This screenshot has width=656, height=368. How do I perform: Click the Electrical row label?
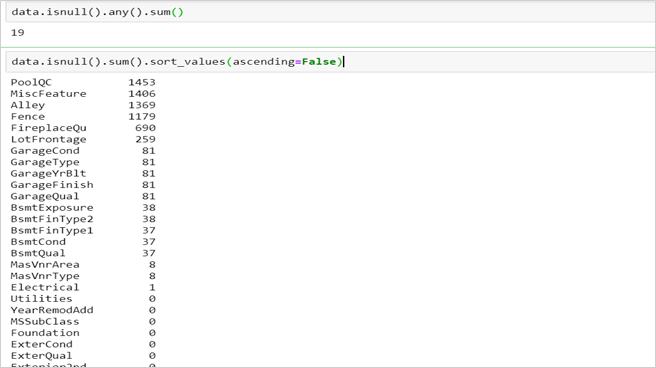[45, 287]
